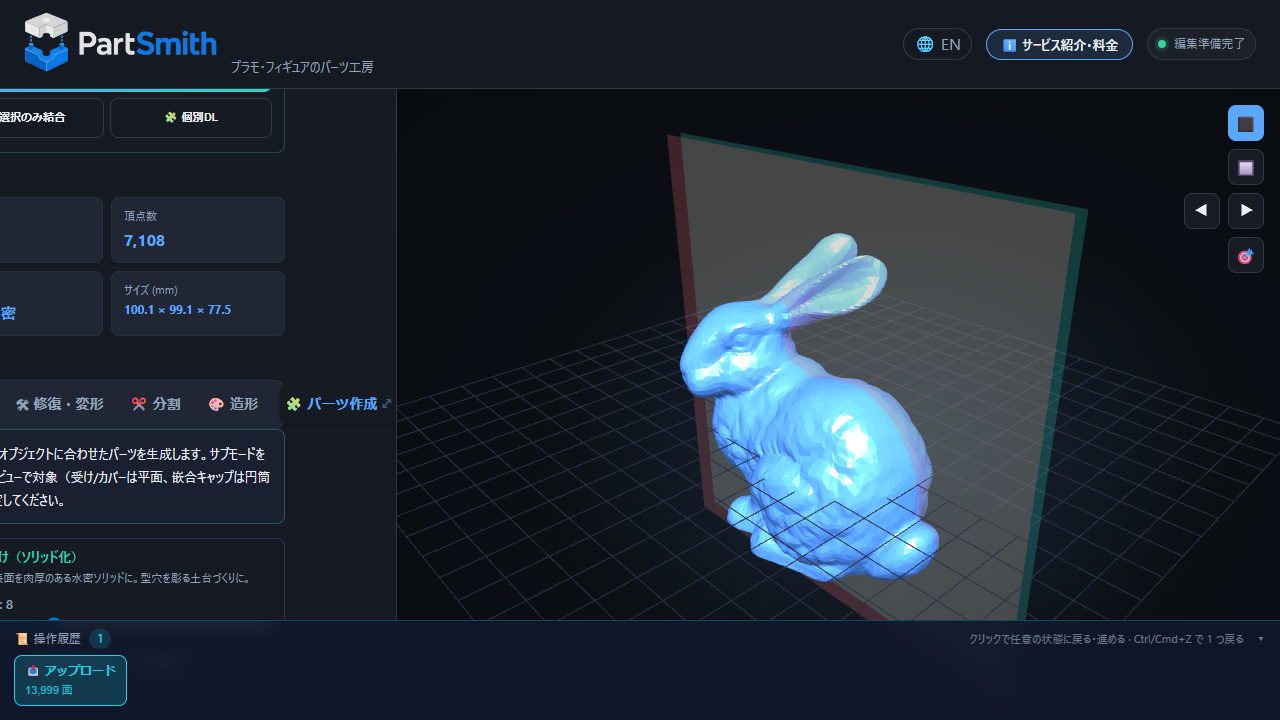The width and height of the screenshot is (1280, 720).
Task: Click the 編集準備完了 status indicator
Action: [1201, 44]
